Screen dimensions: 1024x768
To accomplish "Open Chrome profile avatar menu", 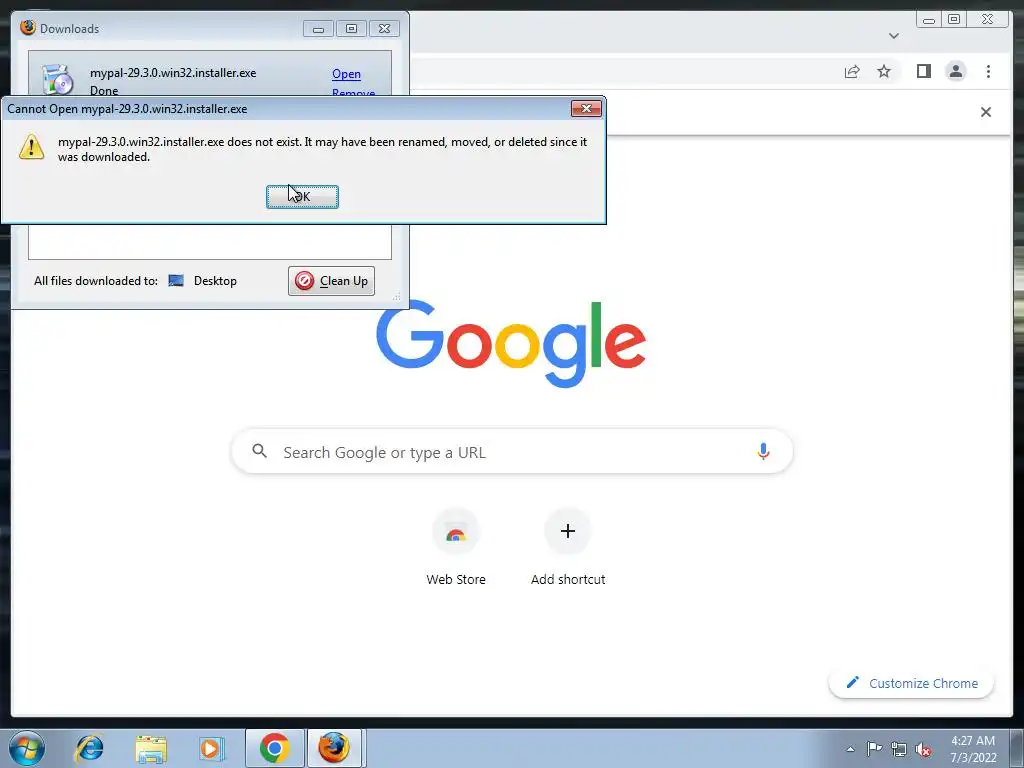I will (x=956, y=71).
